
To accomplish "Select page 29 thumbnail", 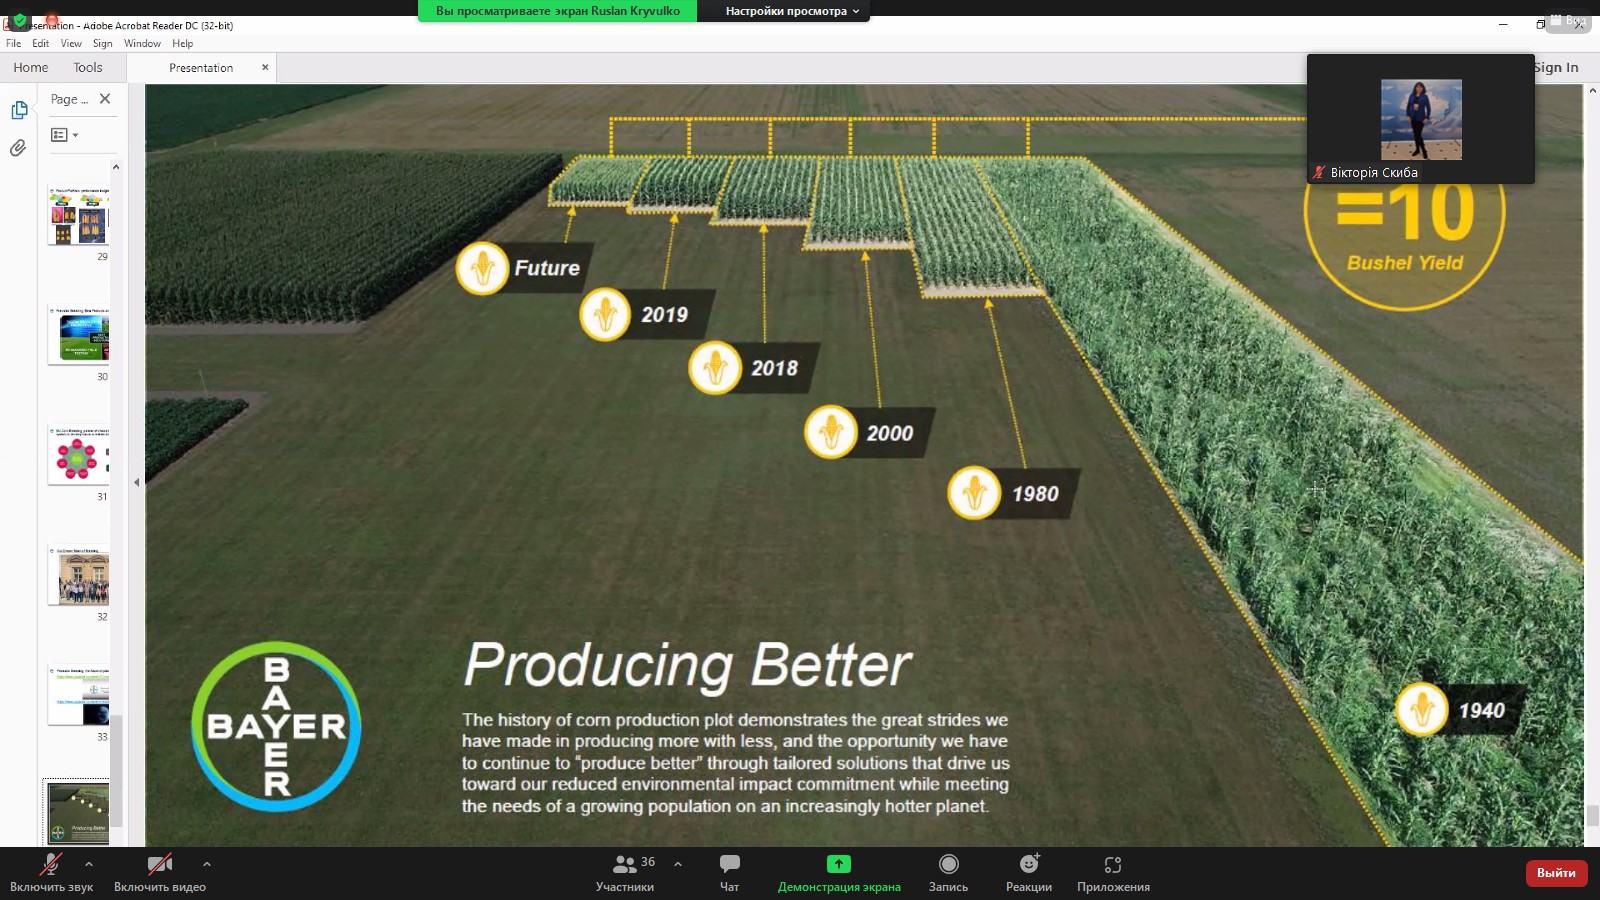I will pyautogui.click(x=78, y=215).
